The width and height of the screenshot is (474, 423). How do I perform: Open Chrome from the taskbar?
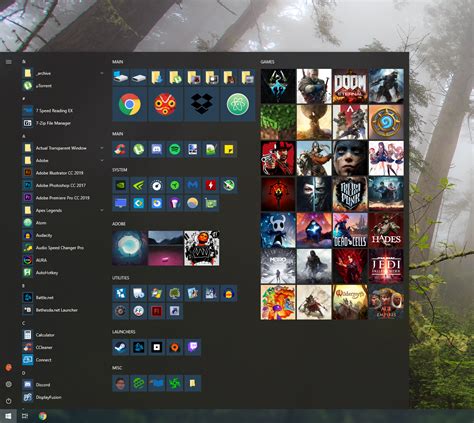(42, 416)
